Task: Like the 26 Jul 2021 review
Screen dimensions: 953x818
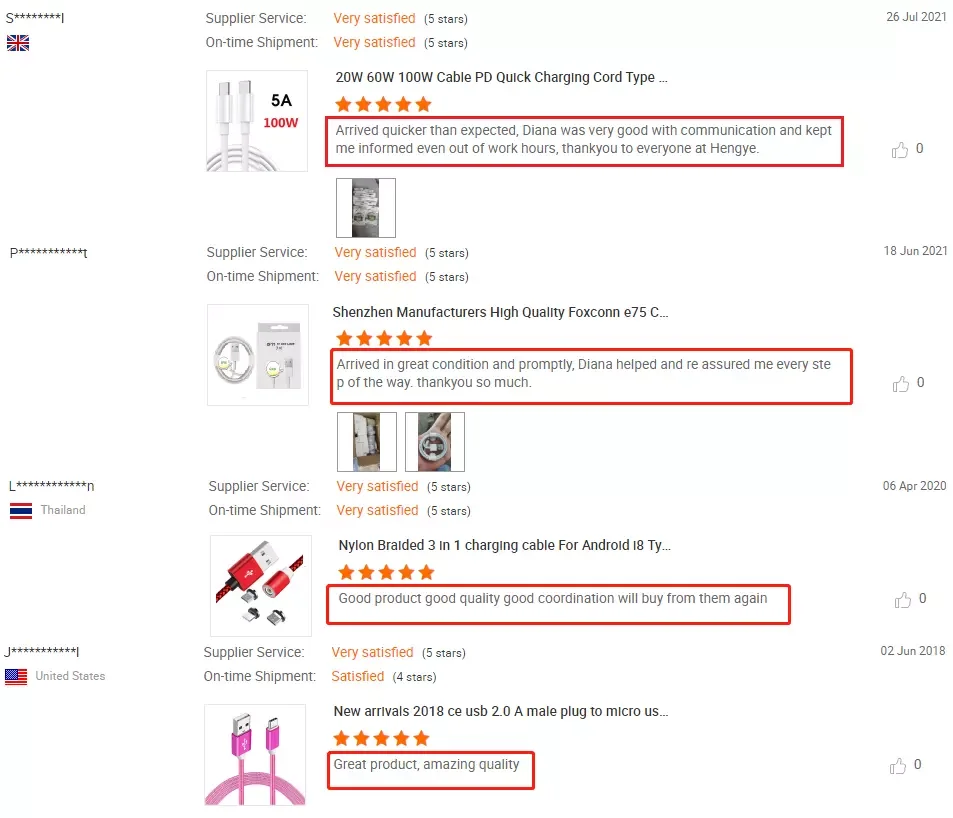Action: 900,150
